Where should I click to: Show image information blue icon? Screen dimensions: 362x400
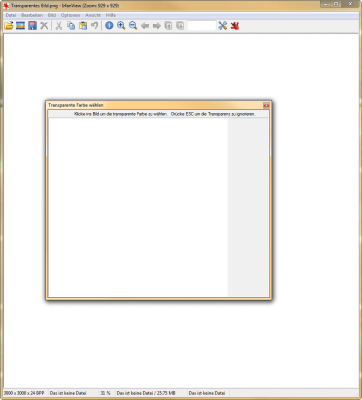pyautogui.click(x=109, y=26)
